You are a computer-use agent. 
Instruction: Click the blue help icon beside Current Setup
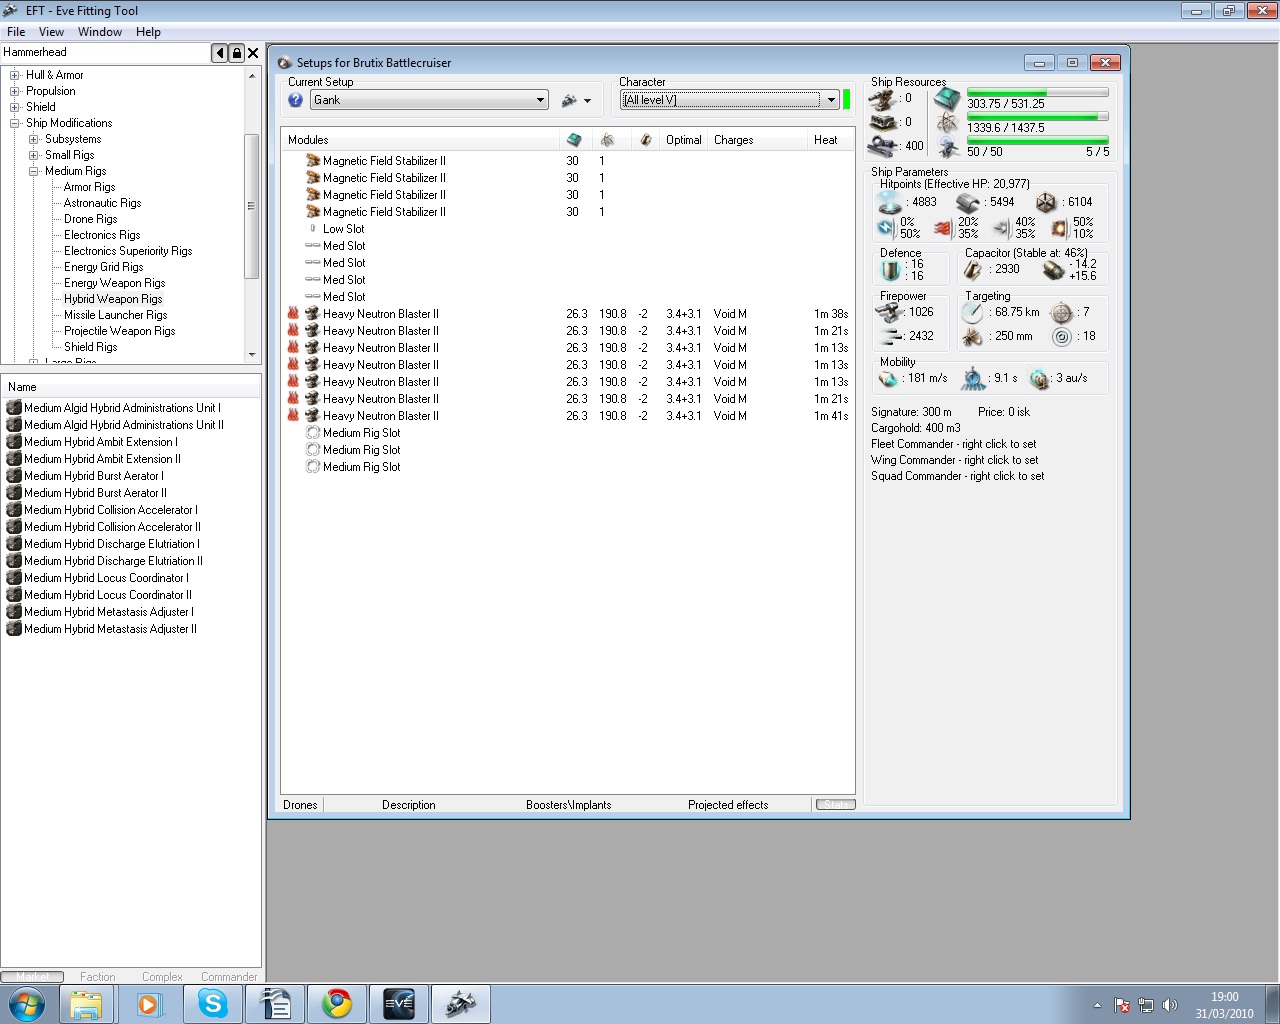pyautogui.click(x=295, y=100)
